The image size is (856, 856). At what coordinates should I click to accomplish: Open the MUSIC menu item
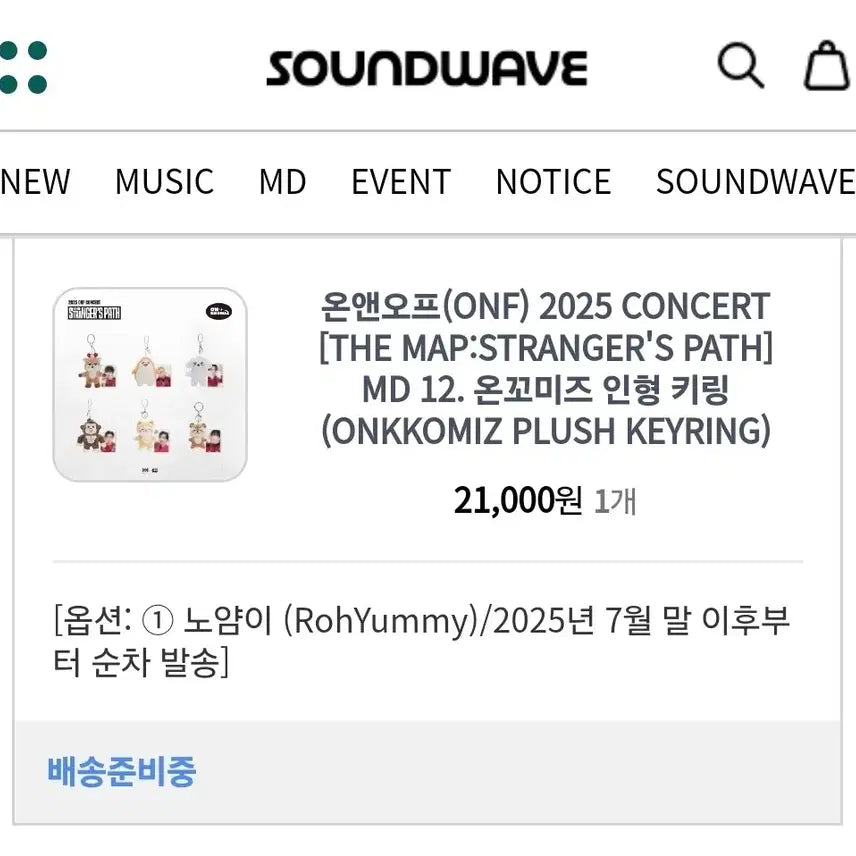(x=165, y=182)
